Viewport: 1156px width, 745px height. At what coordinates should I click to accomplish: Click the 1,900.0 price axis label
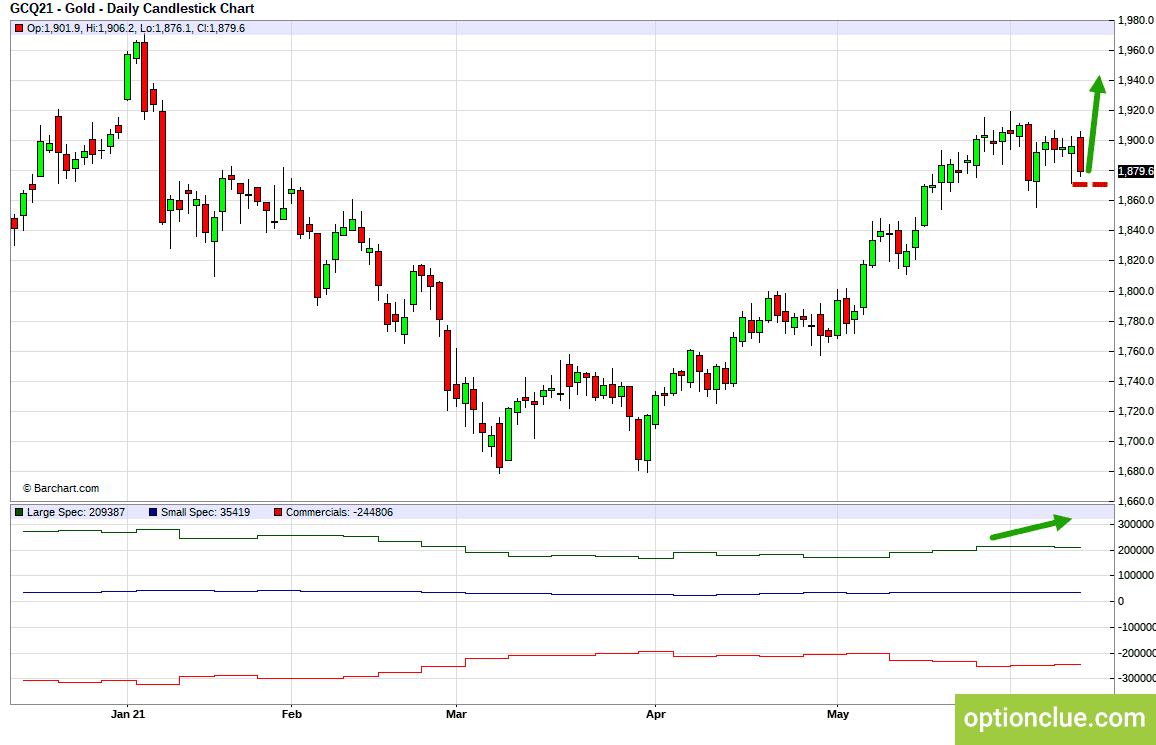(x=1136, y=140)
